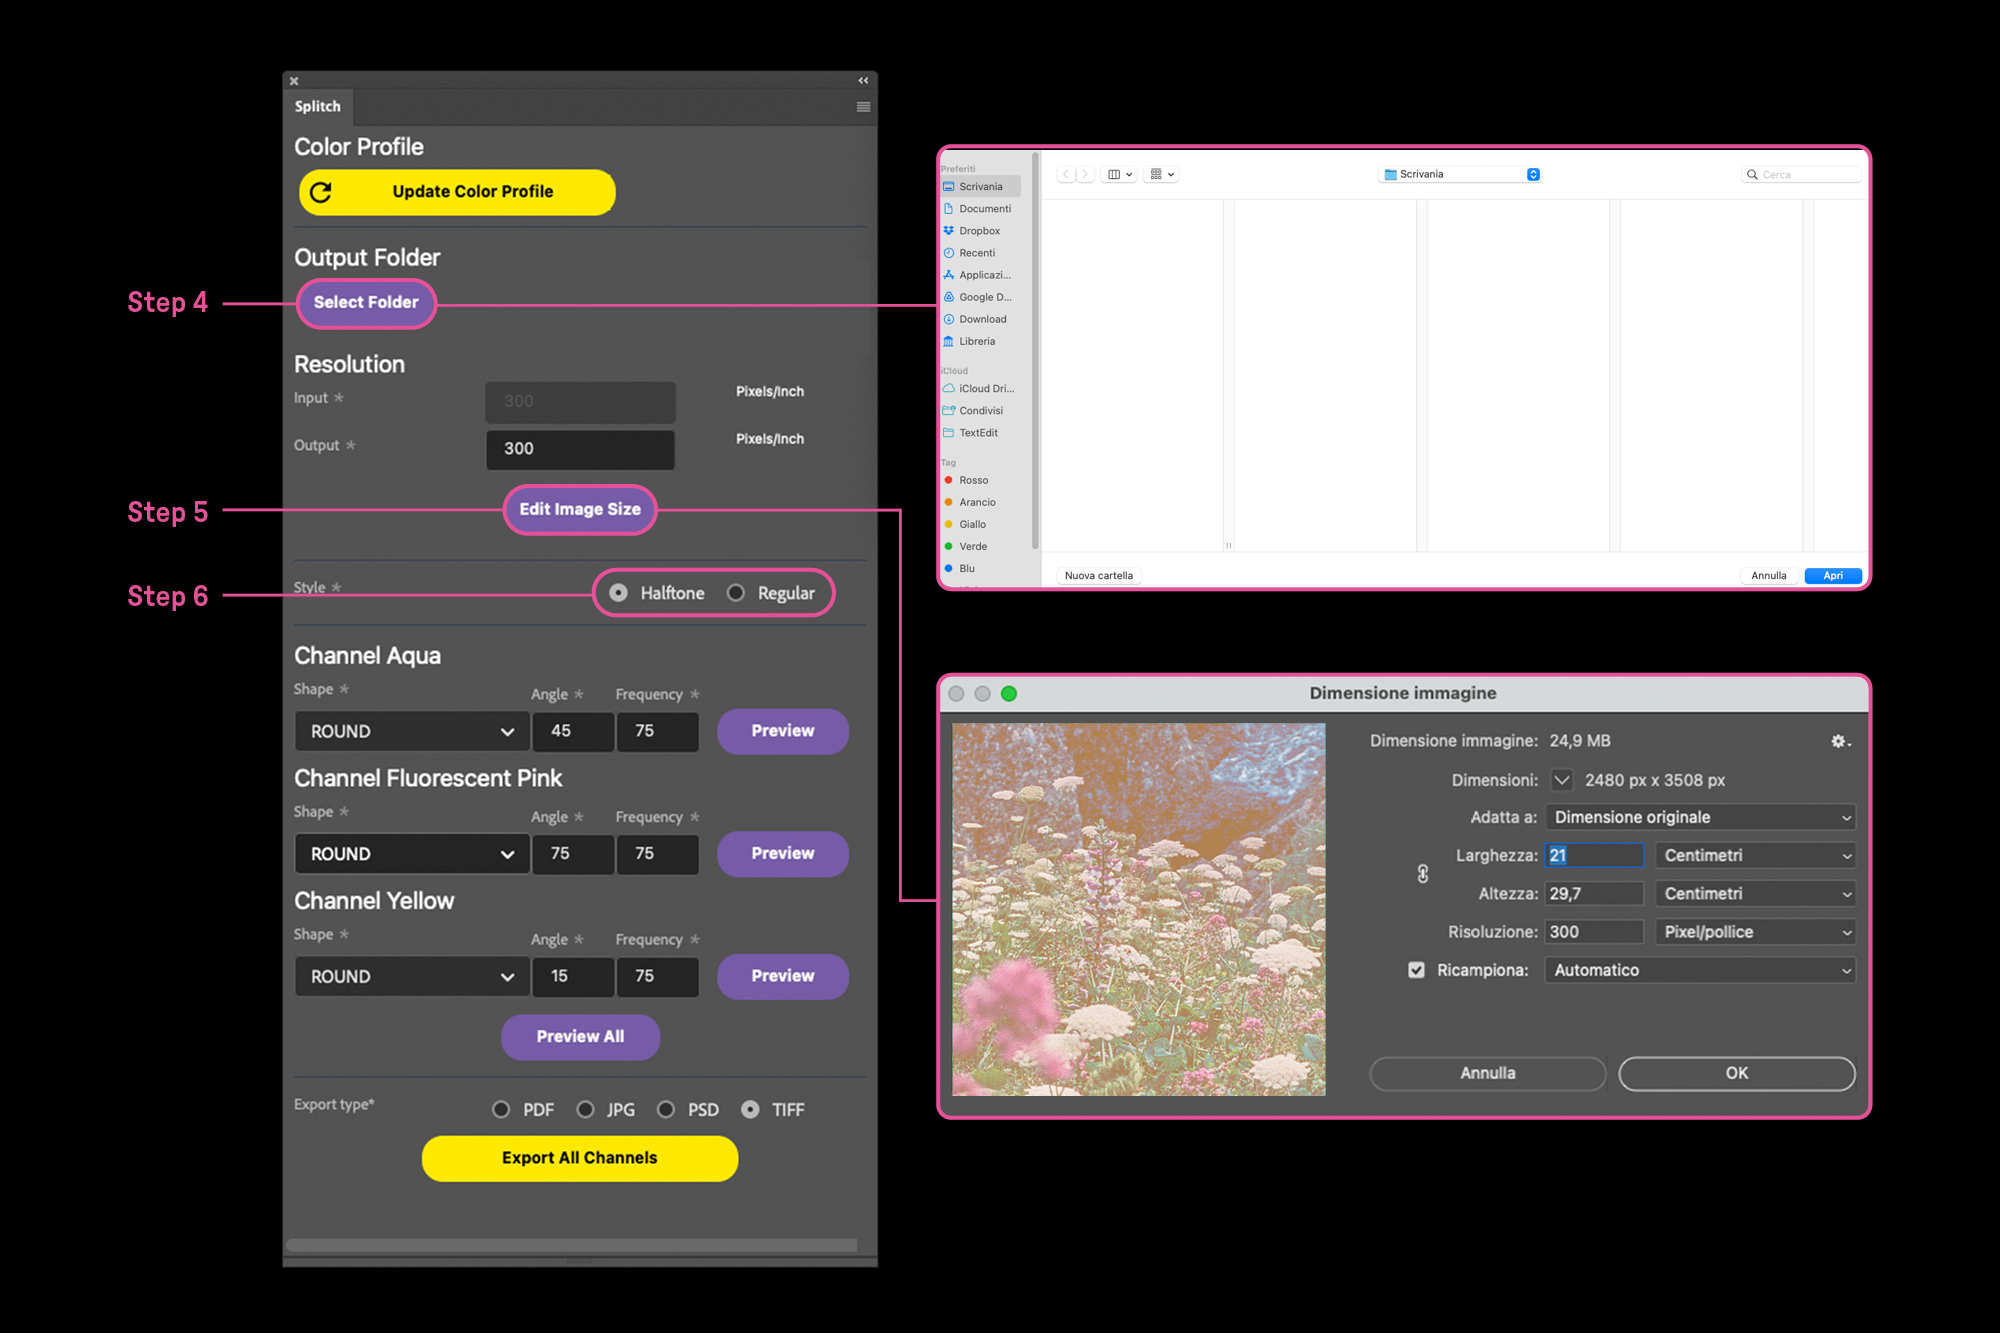Click the Output resolution input field
Viewport: 2000px width, 1333px height.
580,449
